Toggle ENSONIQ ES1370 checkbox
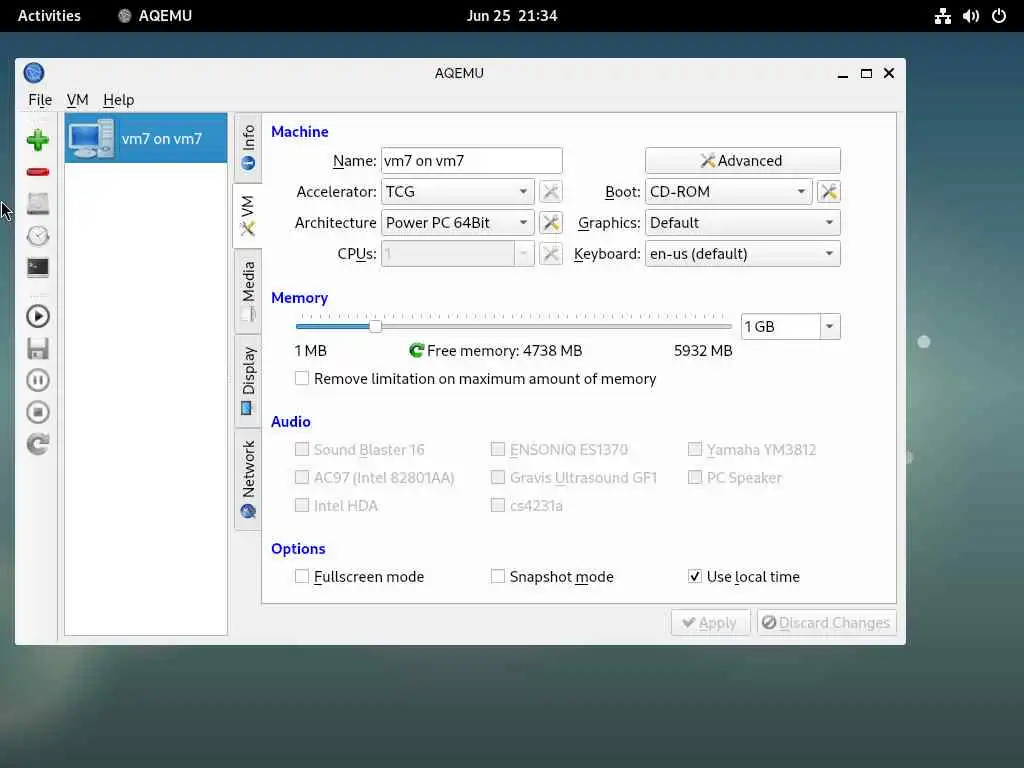 pyautogui.click(x=498, y=449)
